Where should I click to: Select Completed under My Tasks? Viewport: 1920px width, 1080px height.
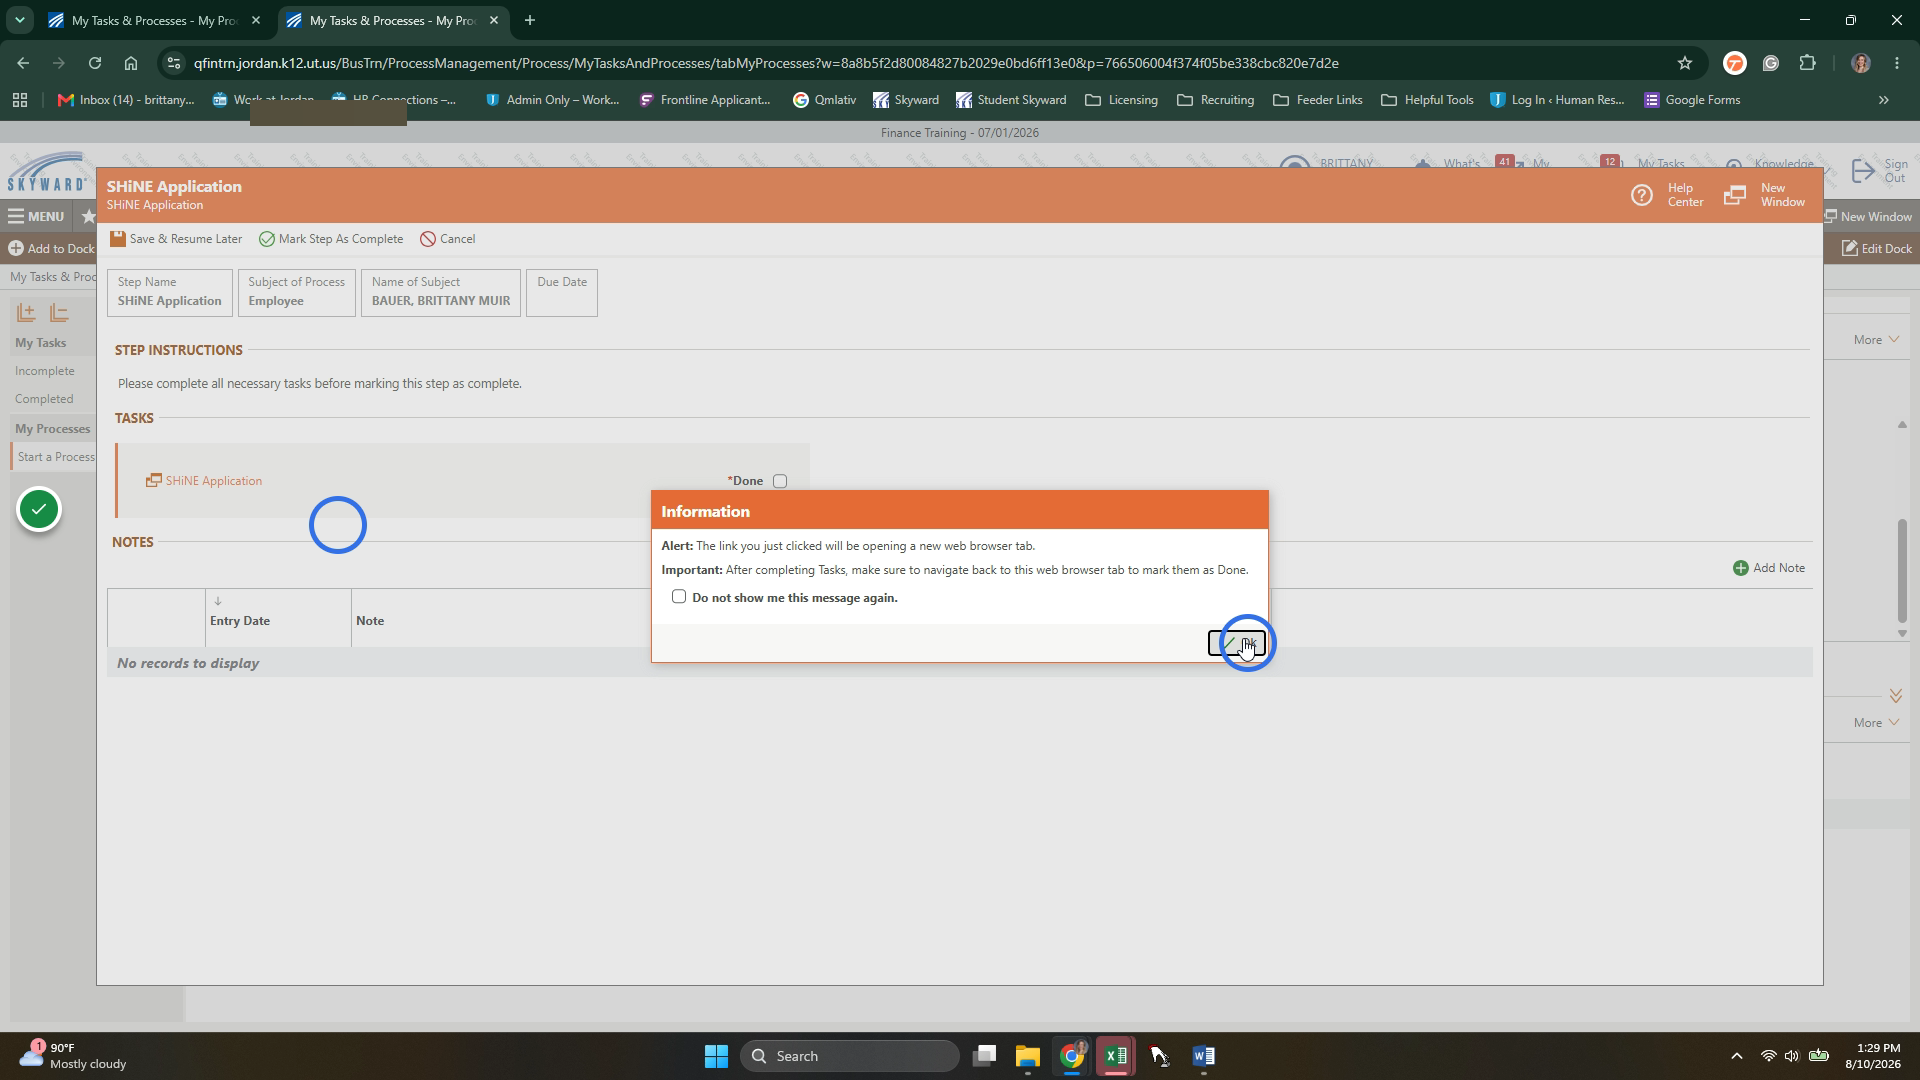(44, 399)
